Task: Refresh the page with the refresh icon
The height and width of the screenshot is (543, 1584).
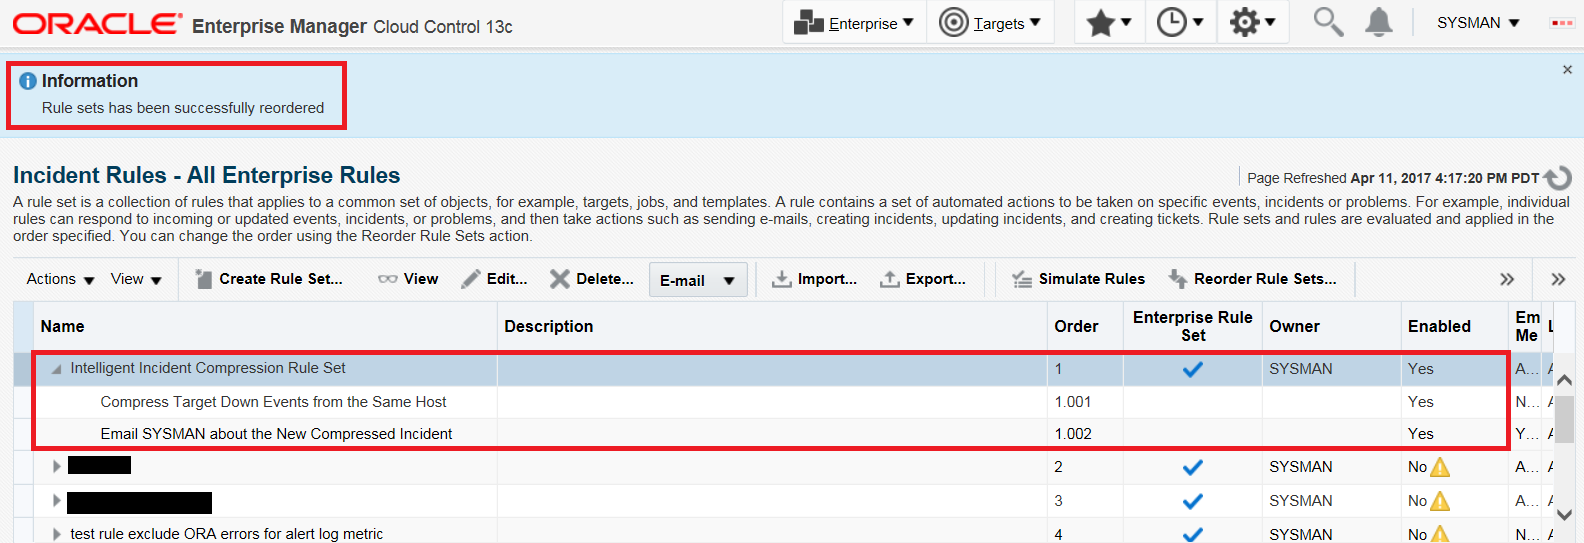Action: (1558, 178)
